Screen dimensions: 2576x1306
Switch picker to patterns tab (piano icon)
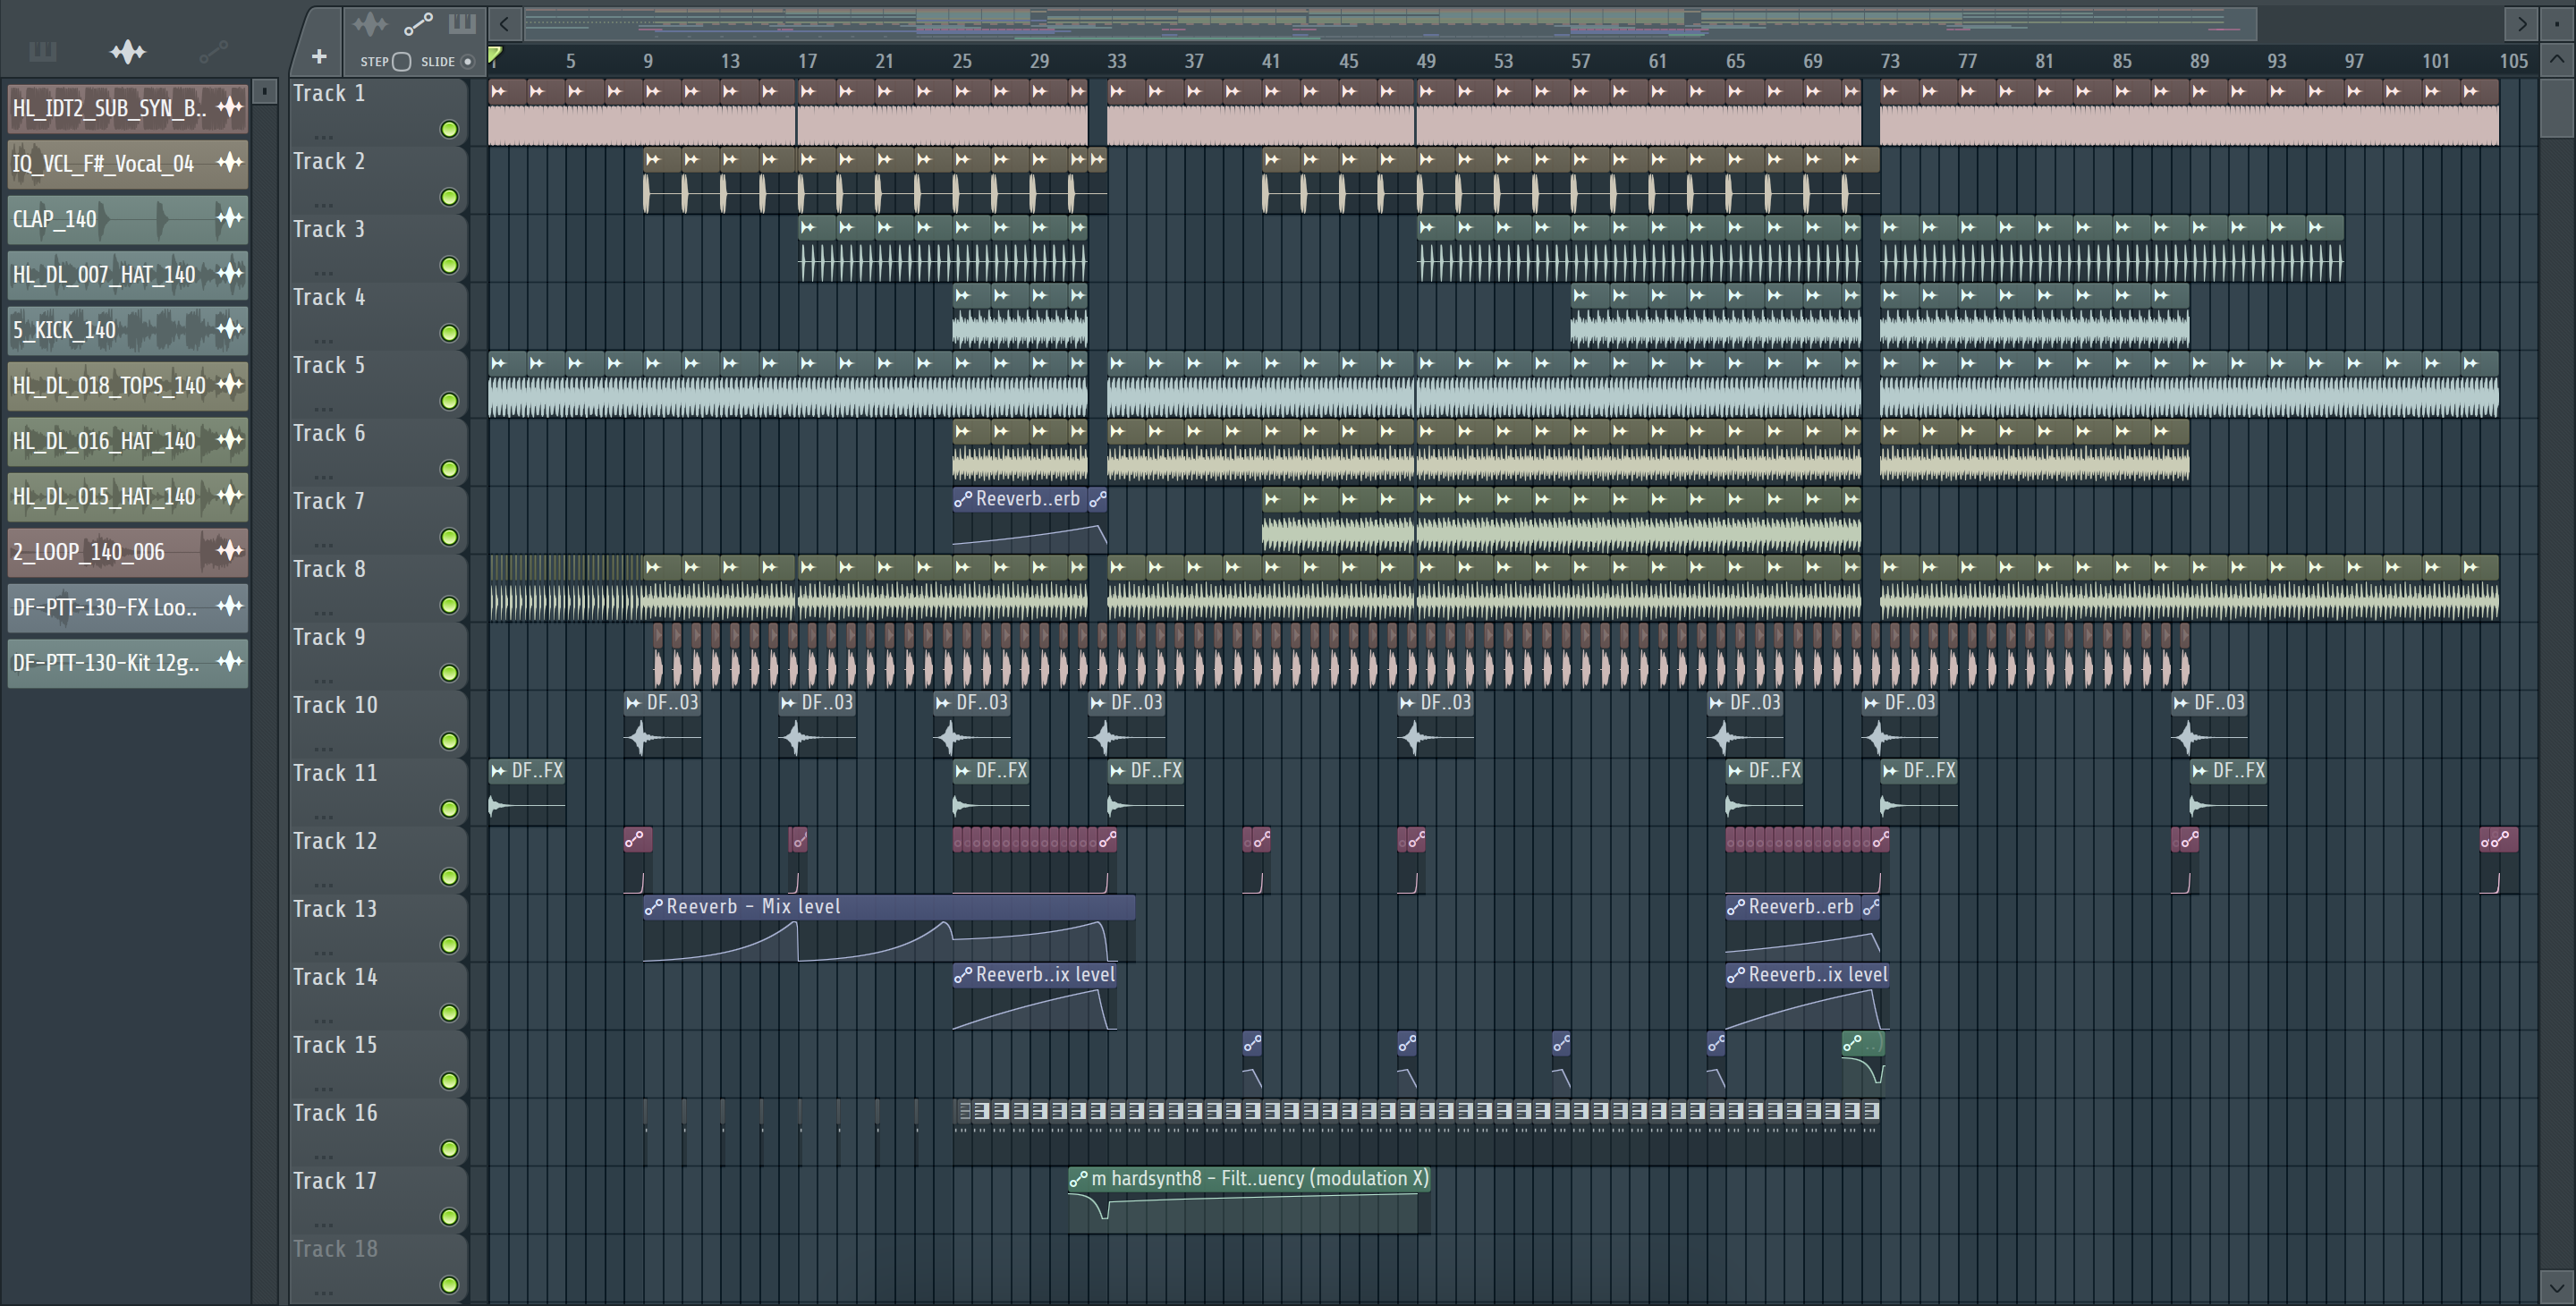[x=43, y=51]
